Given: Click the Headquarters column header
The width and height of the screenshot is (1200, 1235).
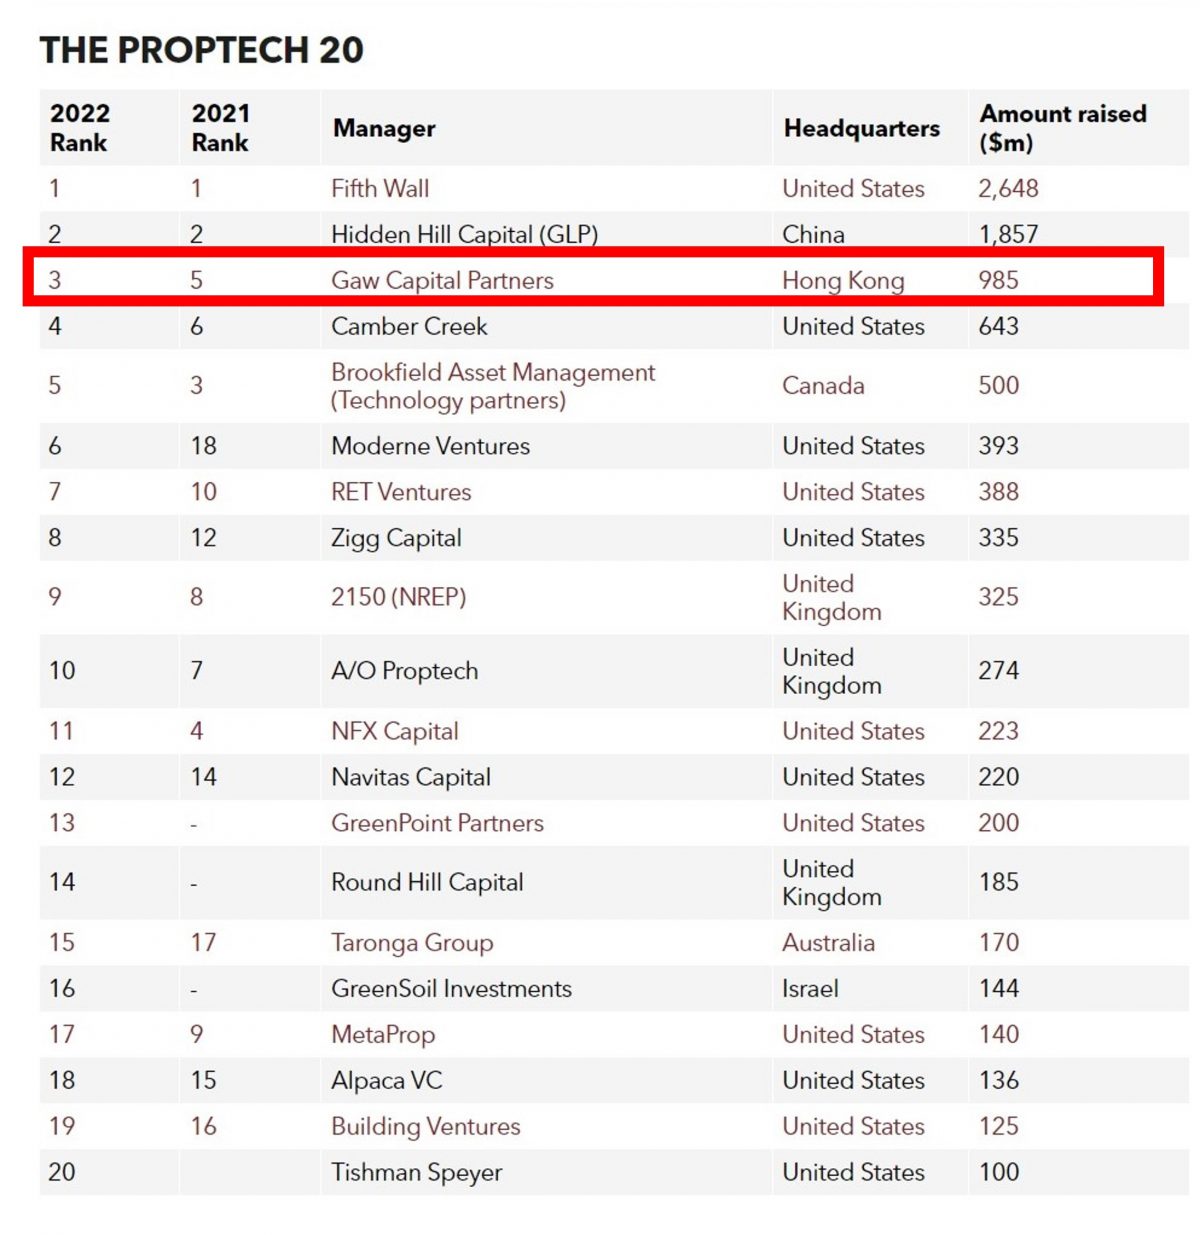Looking at the screenshot, I should pyautogui.click(x=862, y=129).
